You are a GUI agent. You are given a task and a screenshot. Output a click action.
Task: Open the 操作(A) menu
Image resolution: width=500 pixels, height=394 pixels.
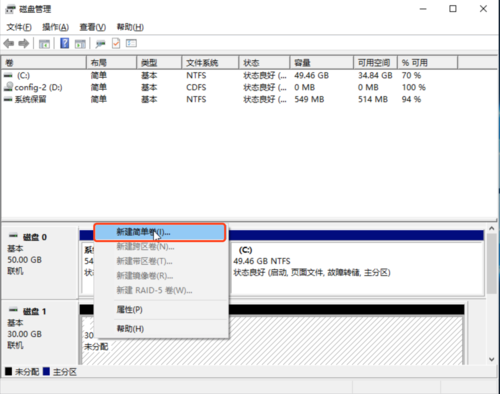(x=55, y=27)
